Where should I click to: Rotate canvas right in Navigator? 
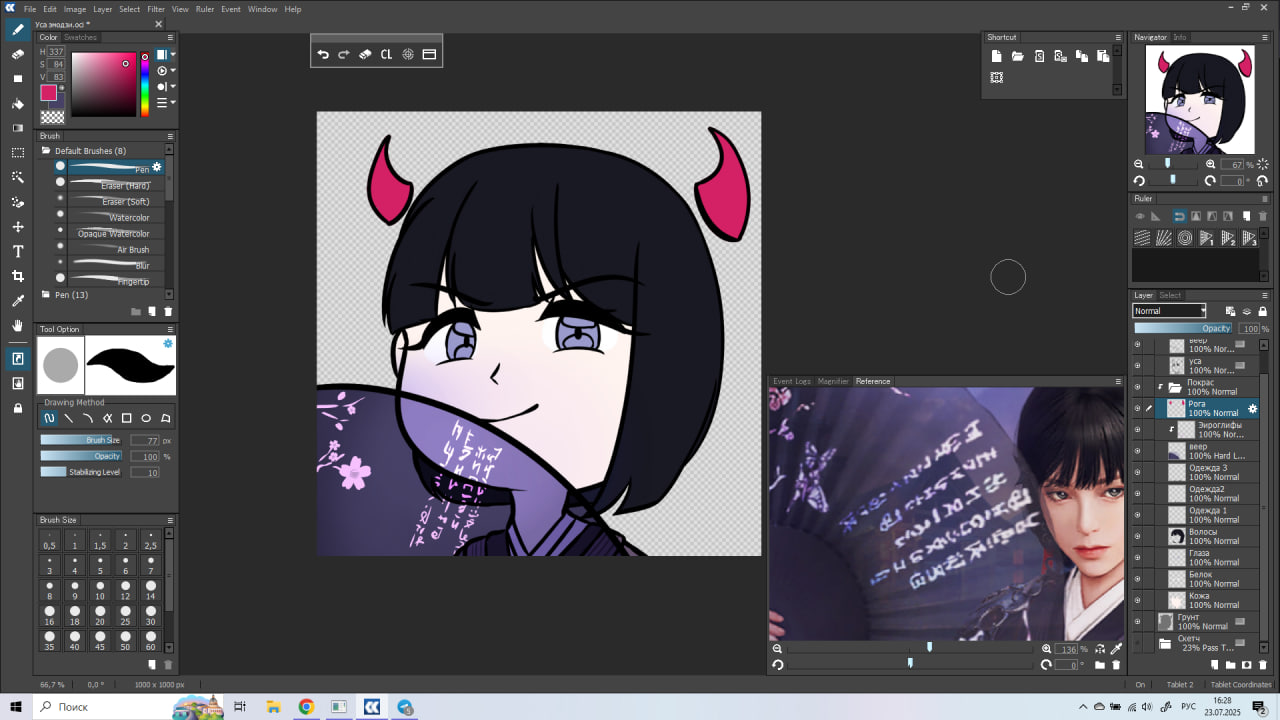tap(1210, 181)
